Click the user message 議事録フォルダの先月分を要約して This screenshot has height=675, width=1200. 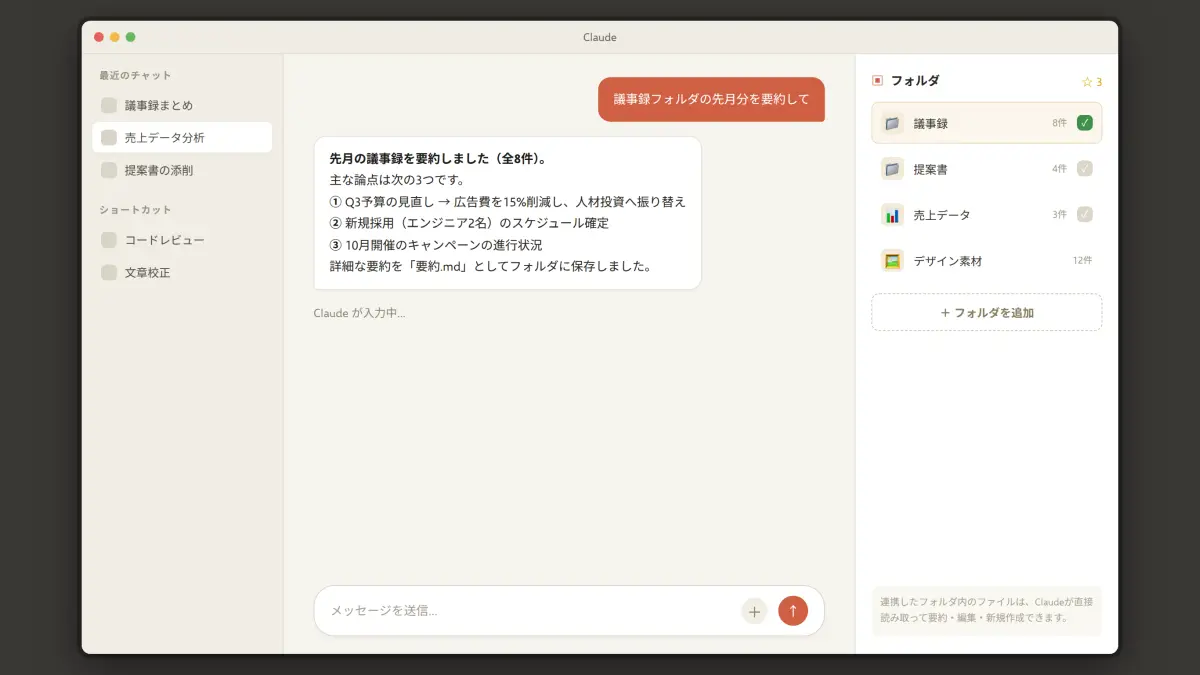tap(711, 99)
